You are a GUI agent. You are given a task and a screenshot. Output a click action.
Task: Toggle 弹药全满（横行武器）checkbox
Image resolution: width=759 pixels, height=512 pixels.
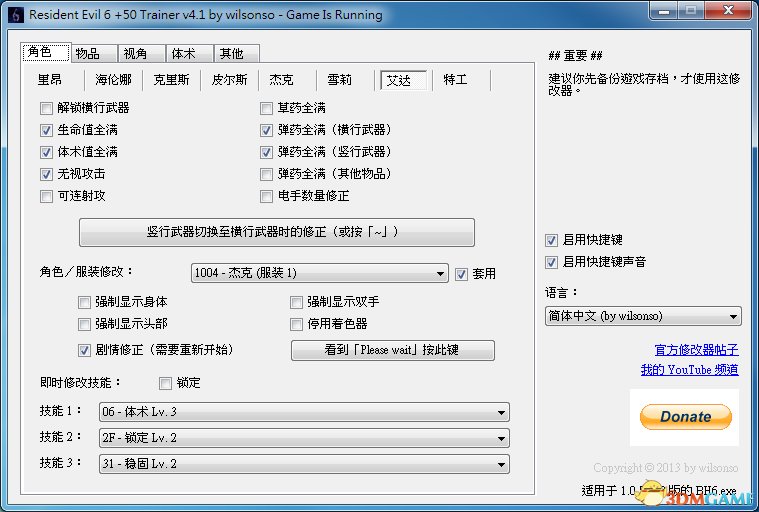266,130
